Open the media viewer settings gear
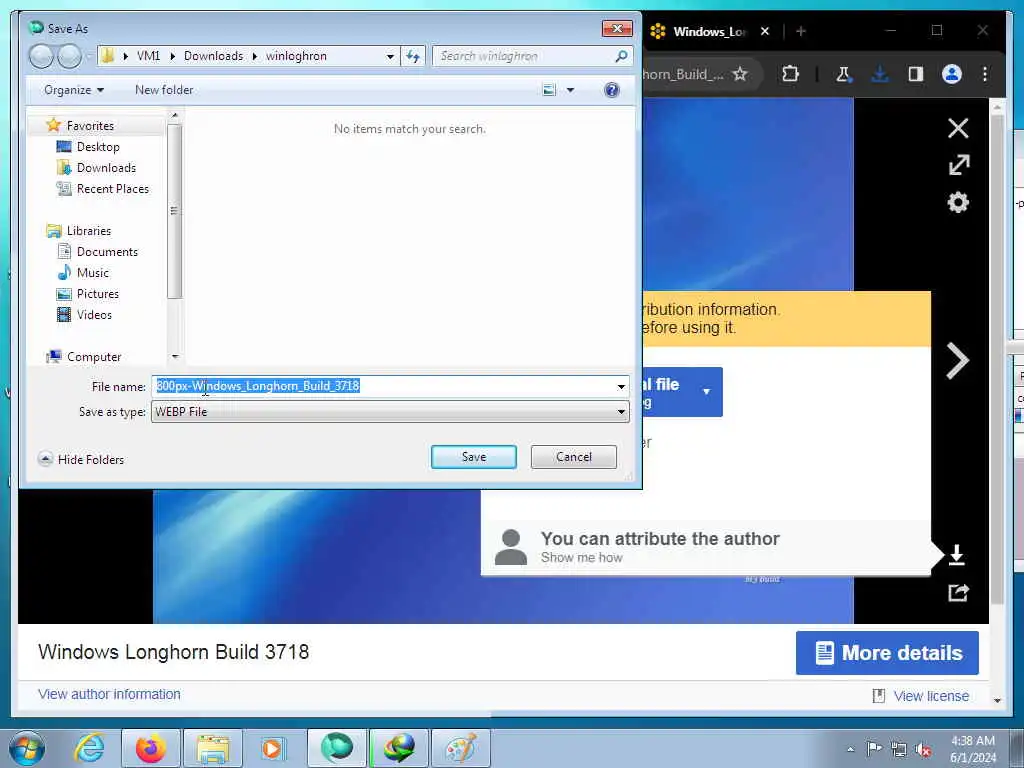The image size is (1024, 768). [x=958, y=202]
